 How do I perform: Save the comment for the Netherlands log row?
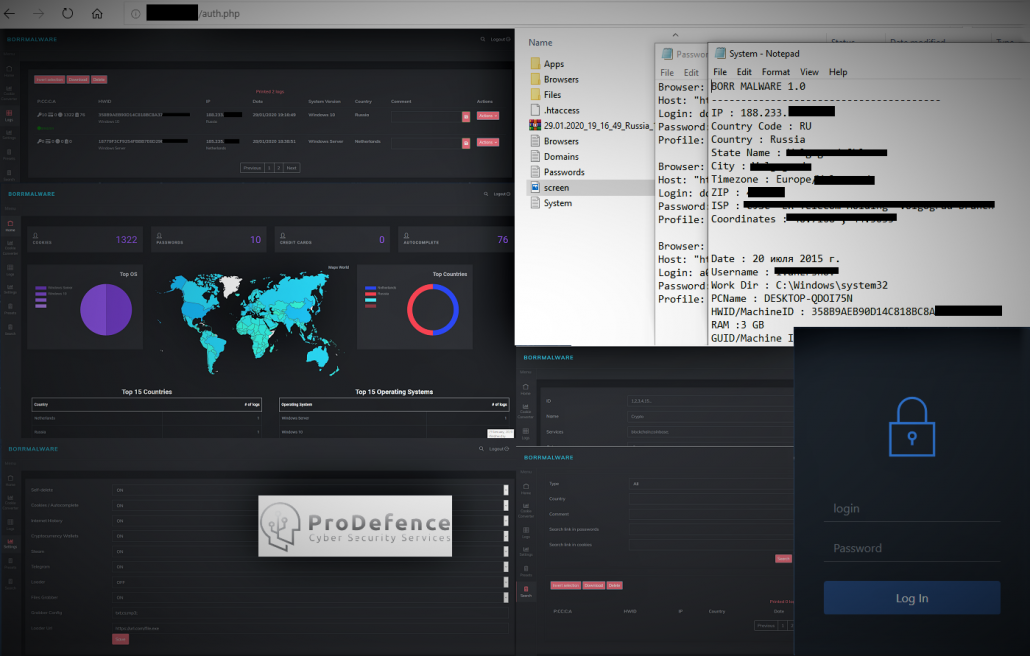click(x=466, y=143)
